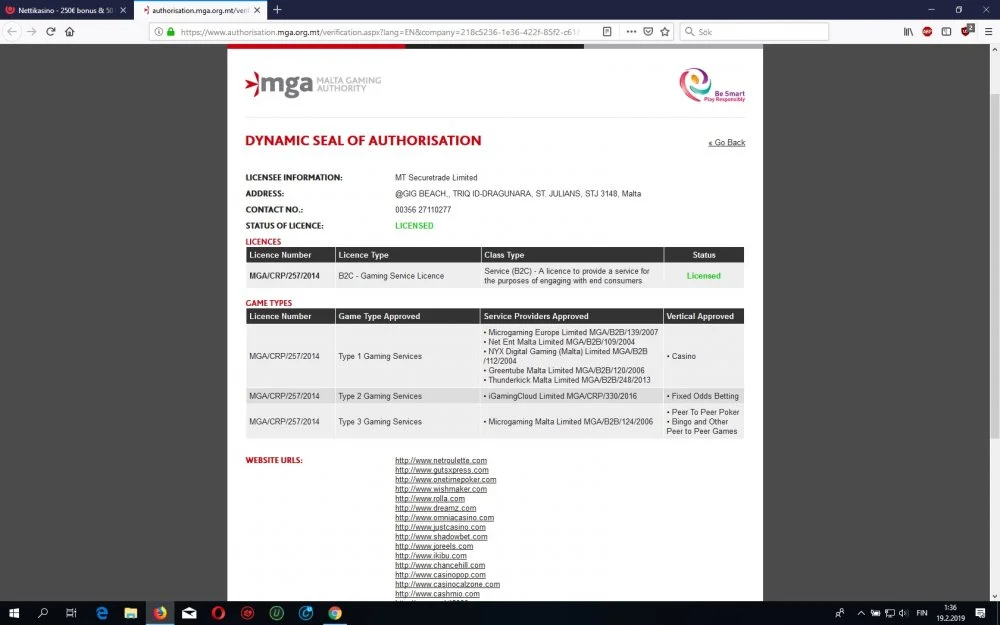Click the Go Back link
The width and height of the screenshot is (1000, 625).
point(726,142)
